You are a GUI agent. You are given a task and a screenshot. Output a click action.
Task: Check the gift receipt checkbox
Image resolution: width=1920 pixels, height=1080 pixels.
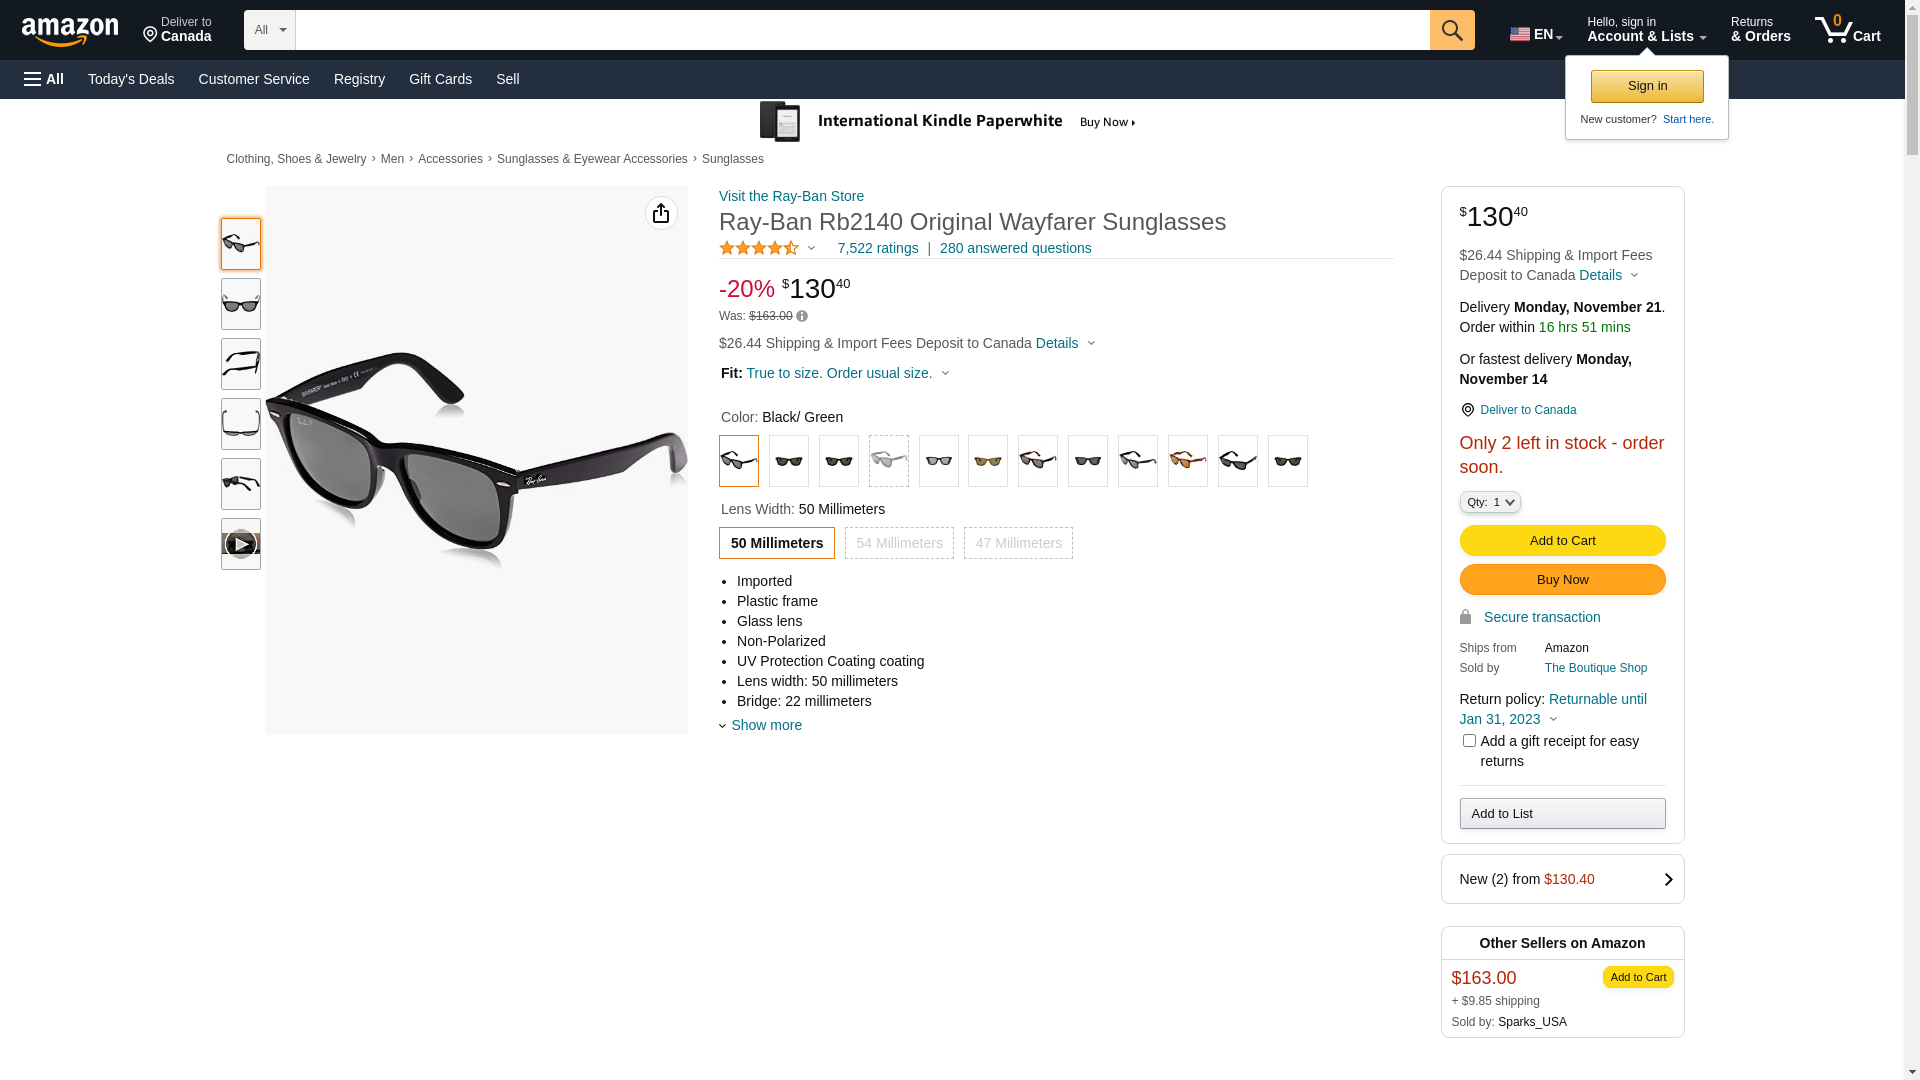1469,741
